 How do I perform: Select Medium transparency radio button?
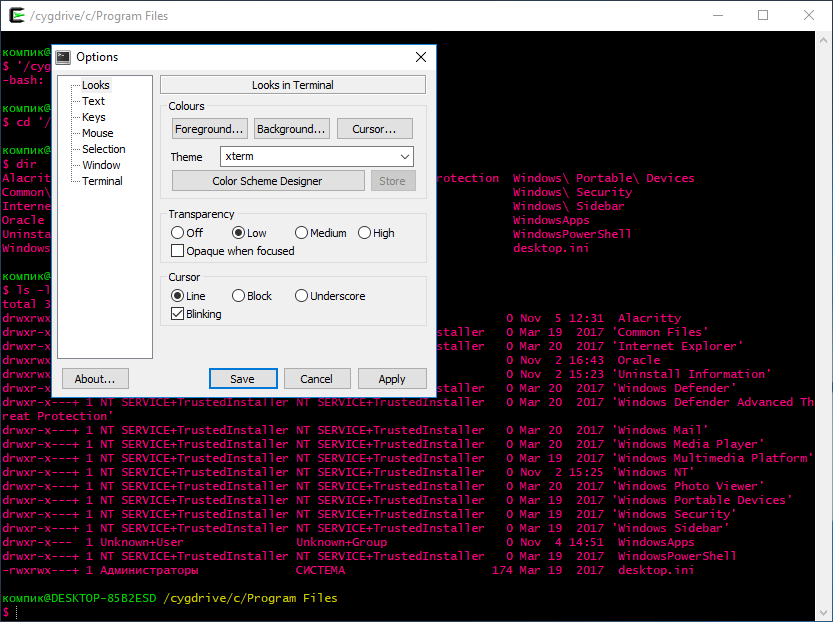(x=302, y=233)
